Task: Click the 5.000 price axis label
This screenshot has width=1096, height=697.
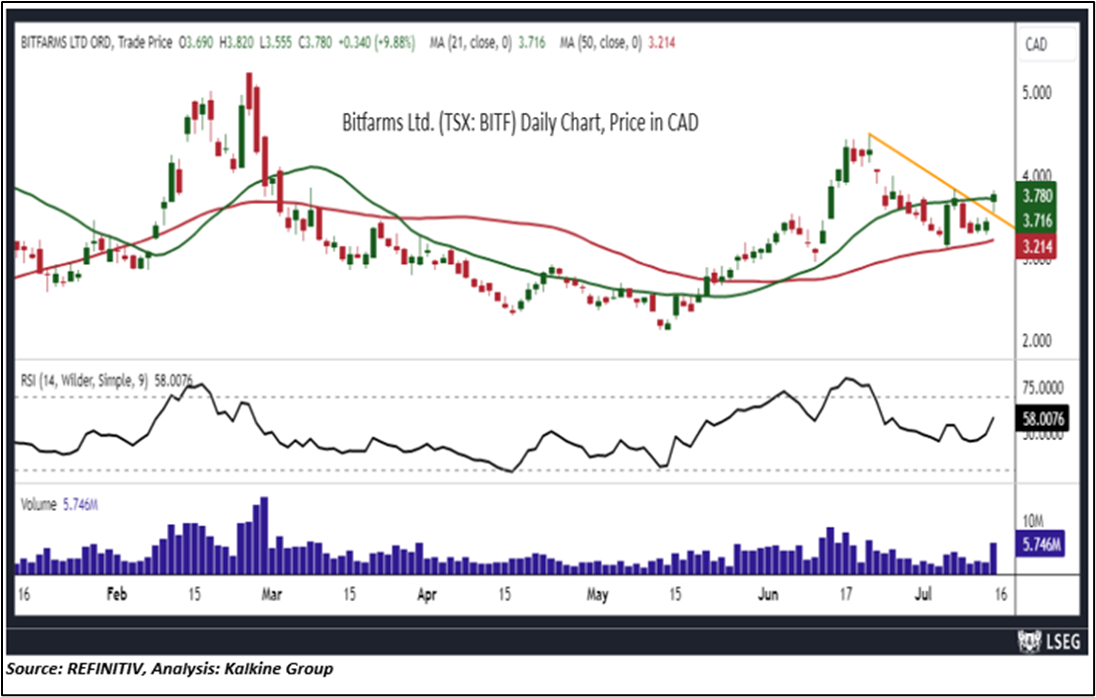Action: [x=1037, y=93]
